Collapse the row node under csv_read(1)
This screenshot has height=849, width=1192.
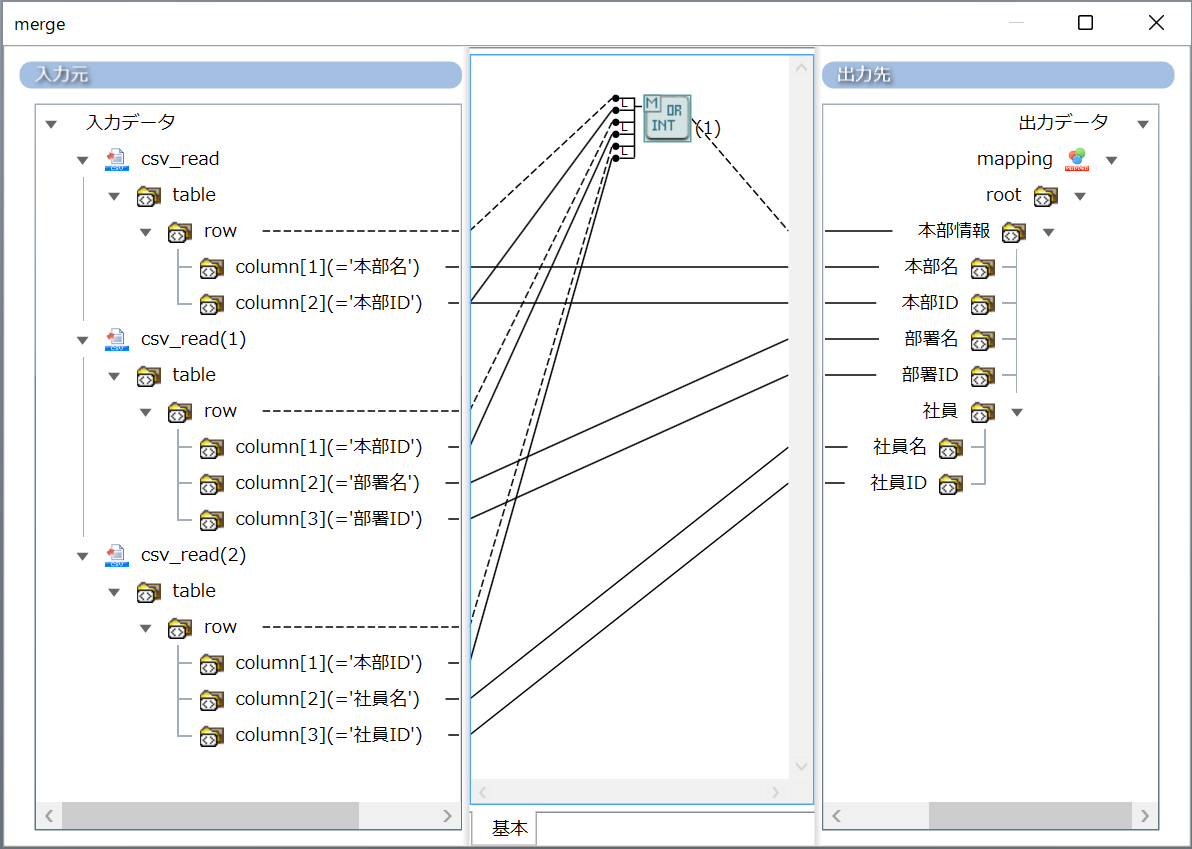pos(146,413)
